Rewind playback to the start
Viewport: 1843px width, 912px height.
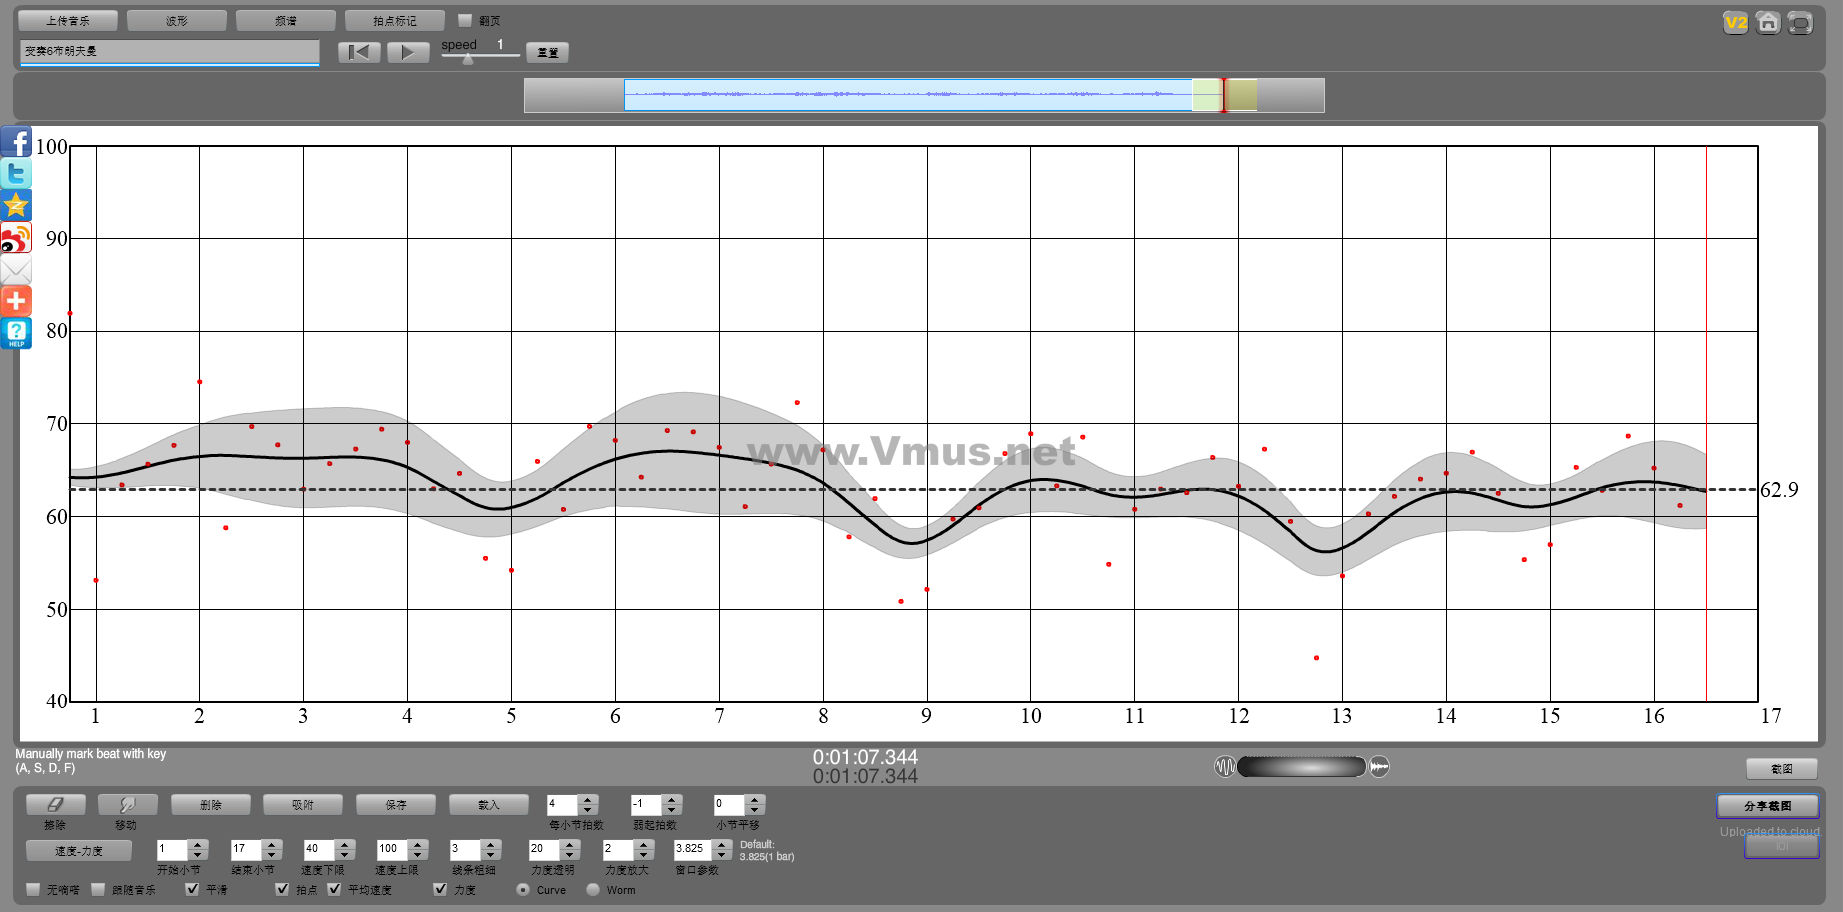click(x=359, y=52)
